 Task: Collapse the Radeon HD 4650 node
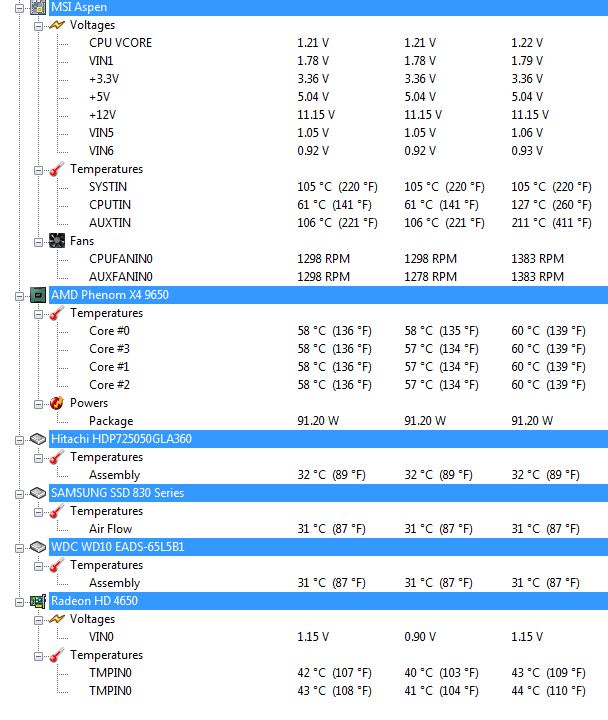[x=19, y=602]
